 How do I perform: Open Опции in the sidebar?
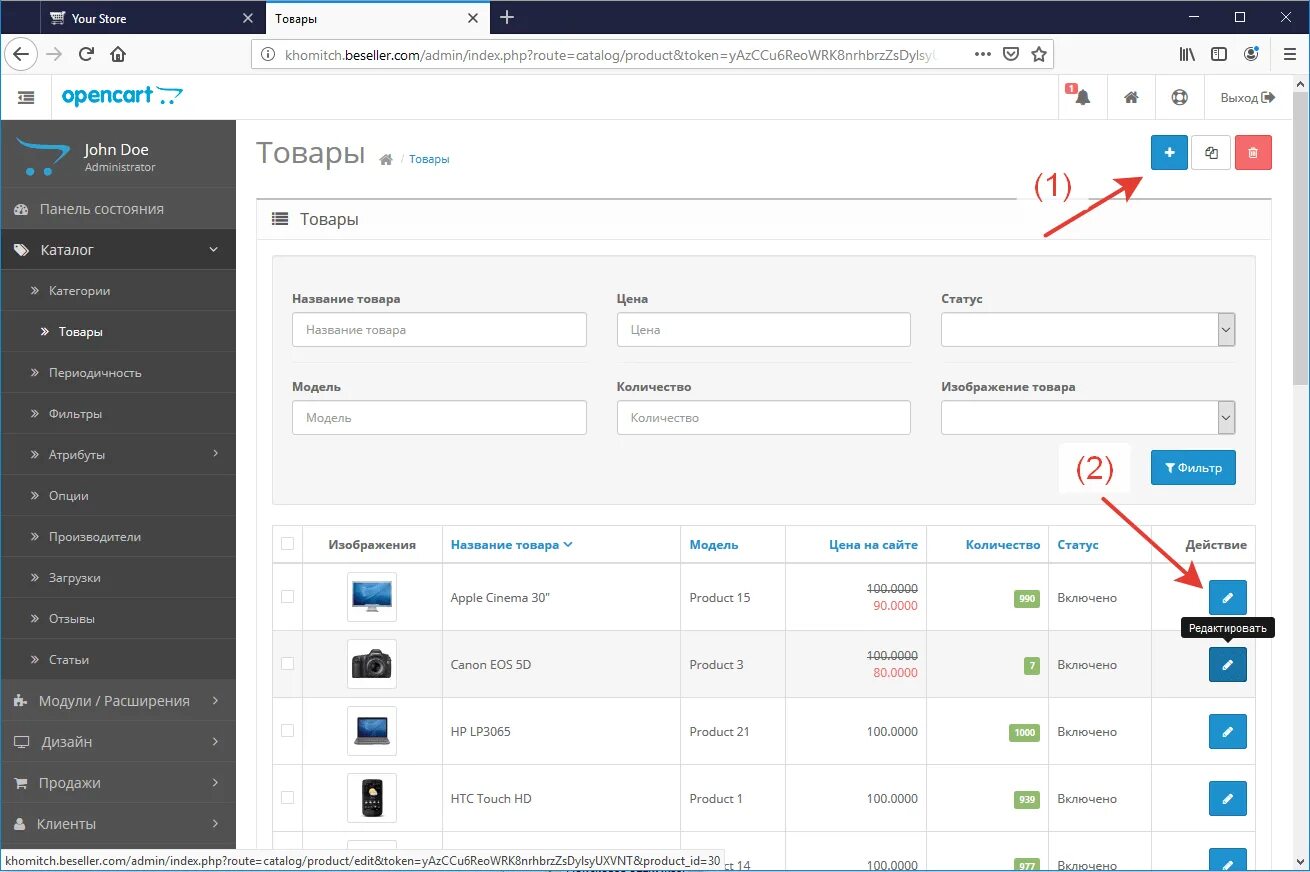[x=118, y=495]
